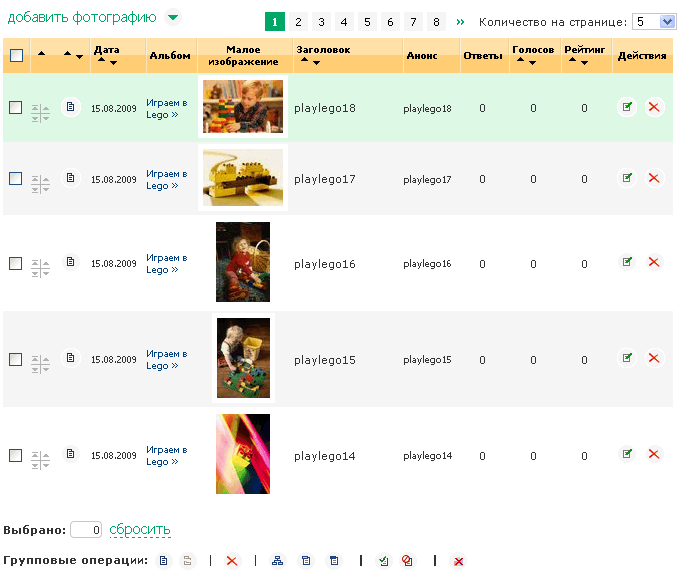This screenshot has height=586, width=678.
Task: Click the first red X in group operations
Action: [232, 561]
